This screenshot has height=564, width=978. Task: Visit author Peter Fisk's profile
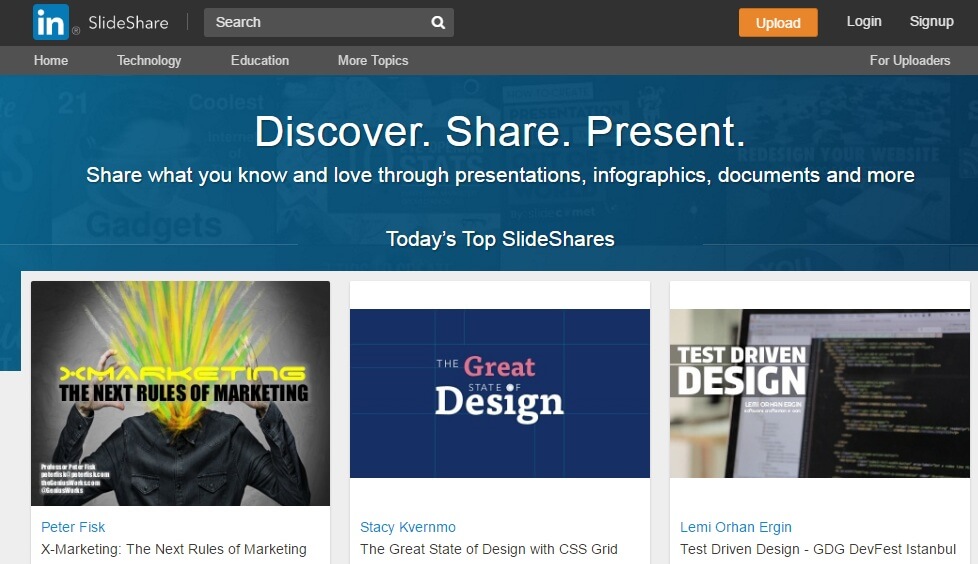pyautogui.click(x=73, y=527)
